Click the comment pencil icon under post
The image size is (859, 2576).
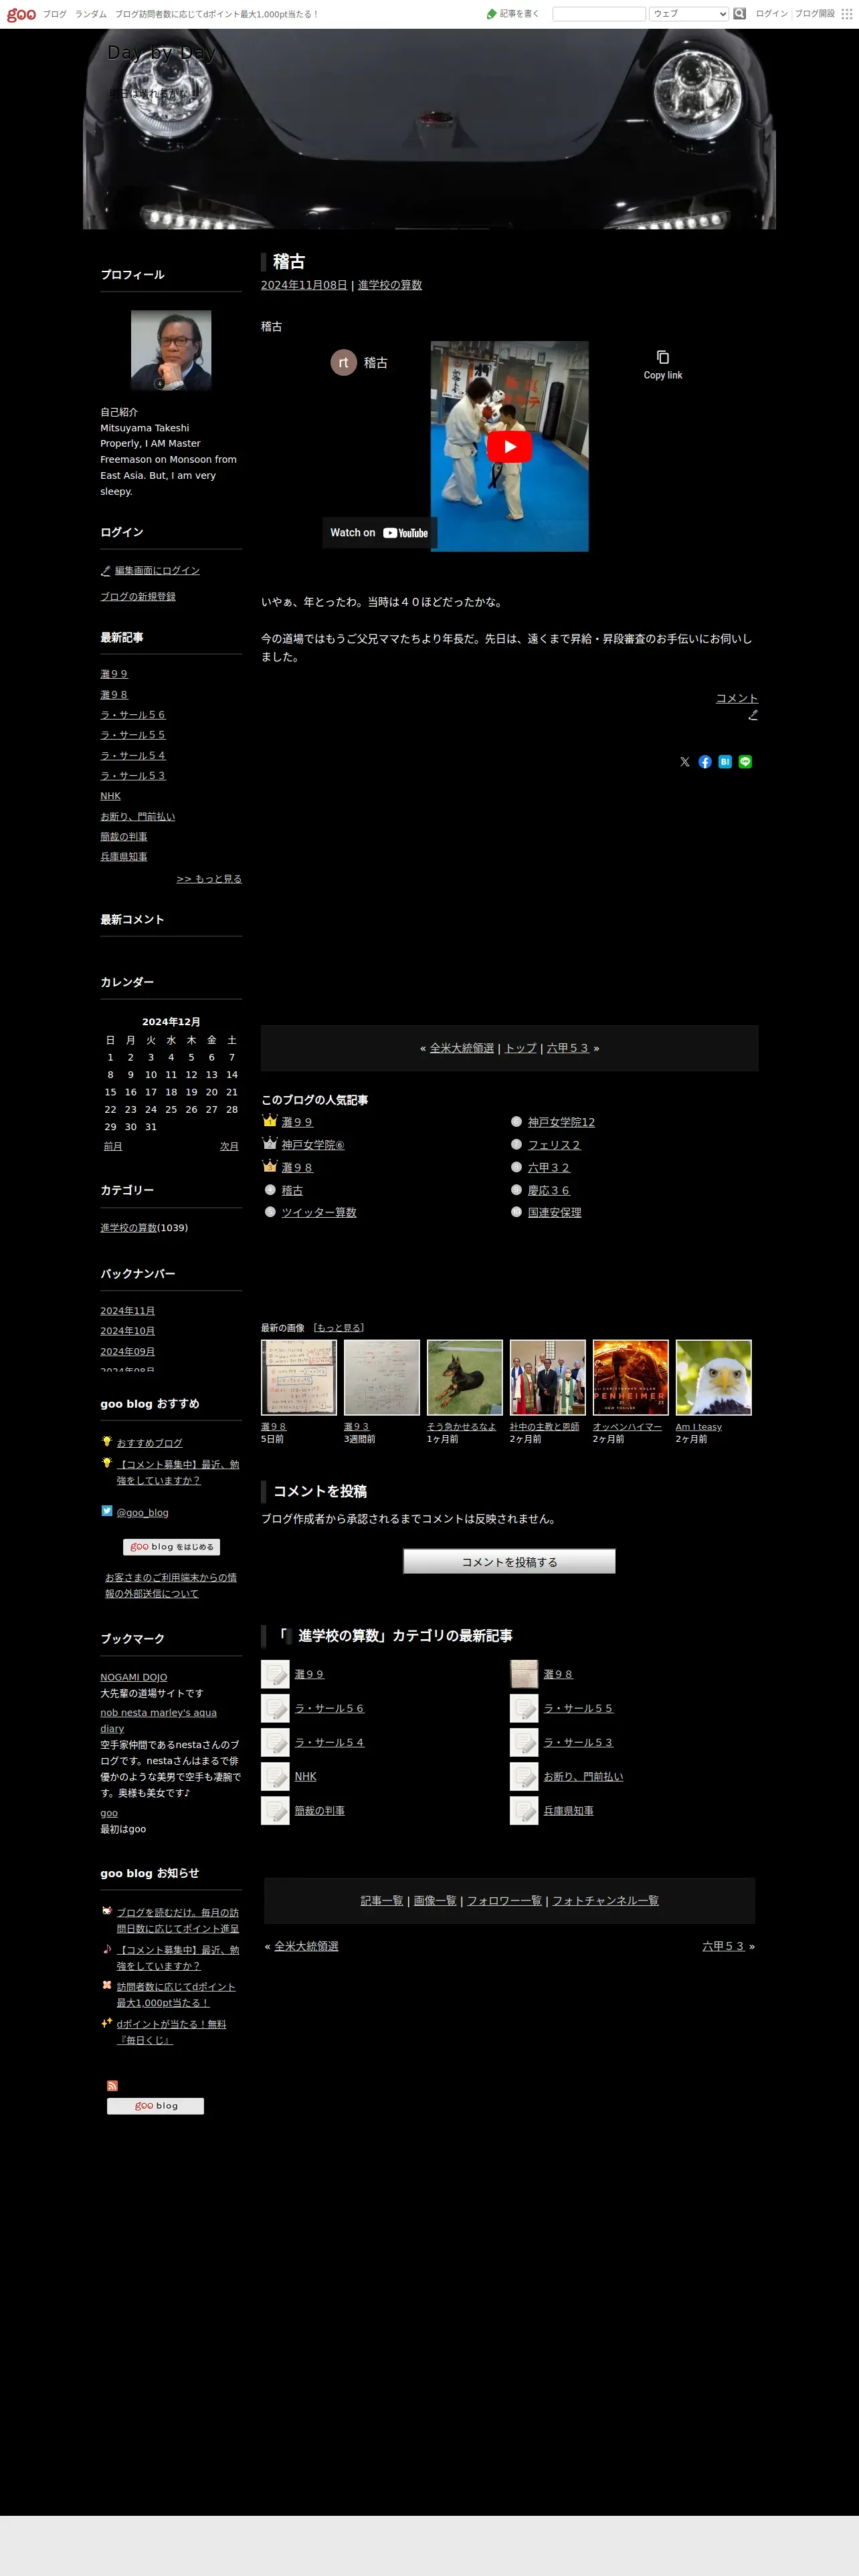pos(753,715)
